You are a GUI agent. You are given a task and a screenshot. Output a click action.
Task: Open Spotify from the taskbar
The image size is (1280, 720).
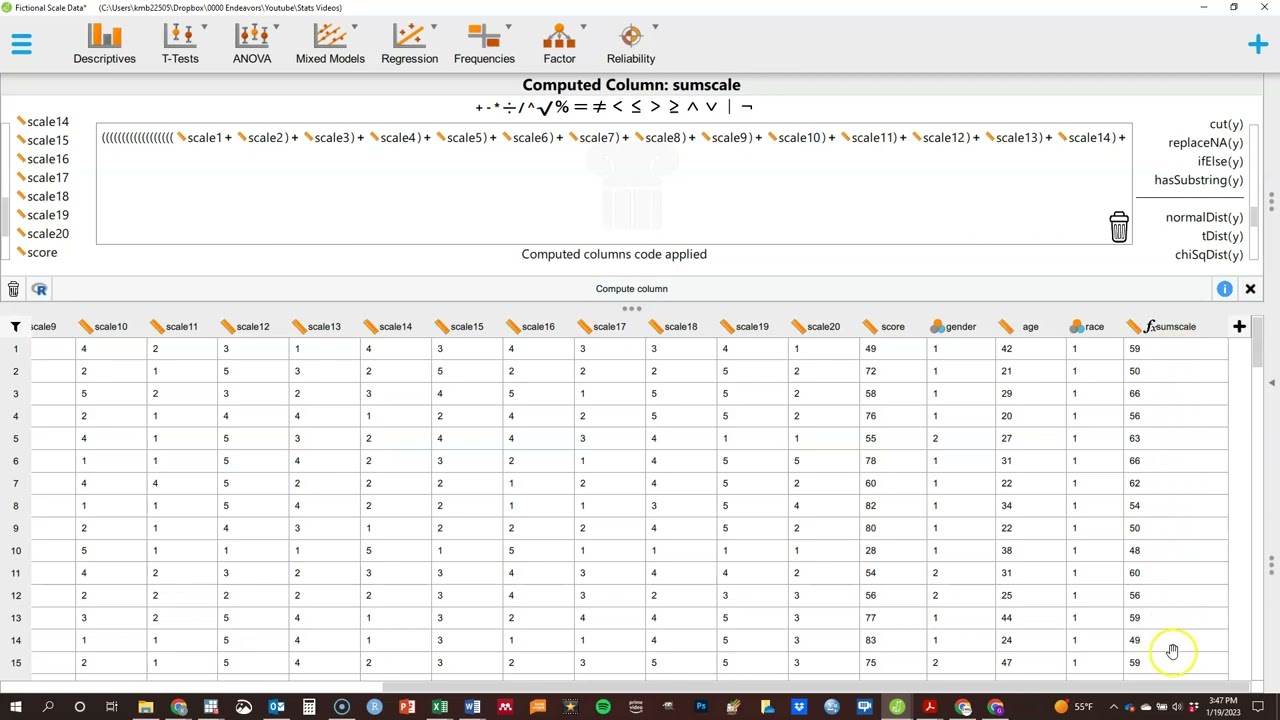(603, 707)
